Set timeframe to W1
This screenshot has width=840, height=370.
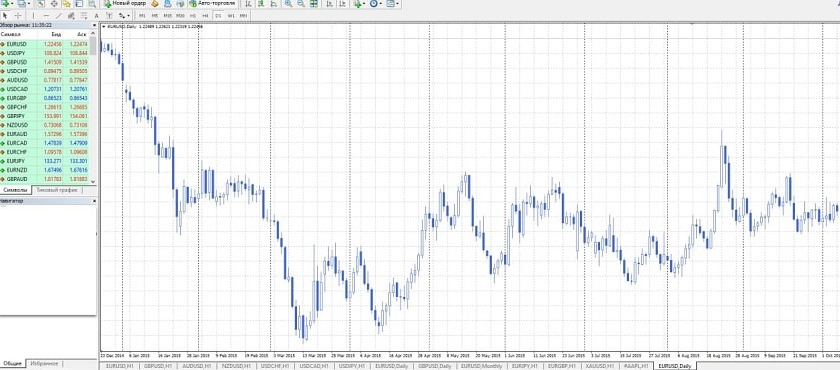click(231, 16)
